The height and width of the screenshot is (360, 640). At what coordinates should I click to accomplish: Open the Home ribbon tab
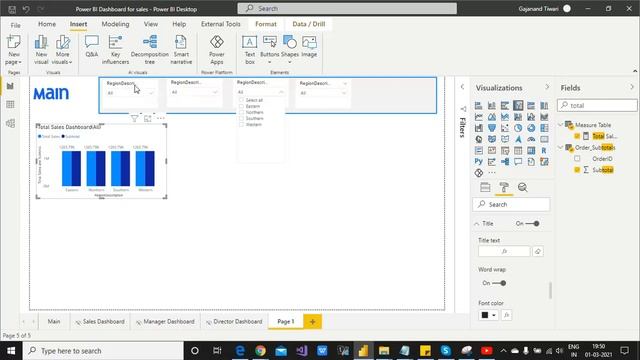[47, 24]
